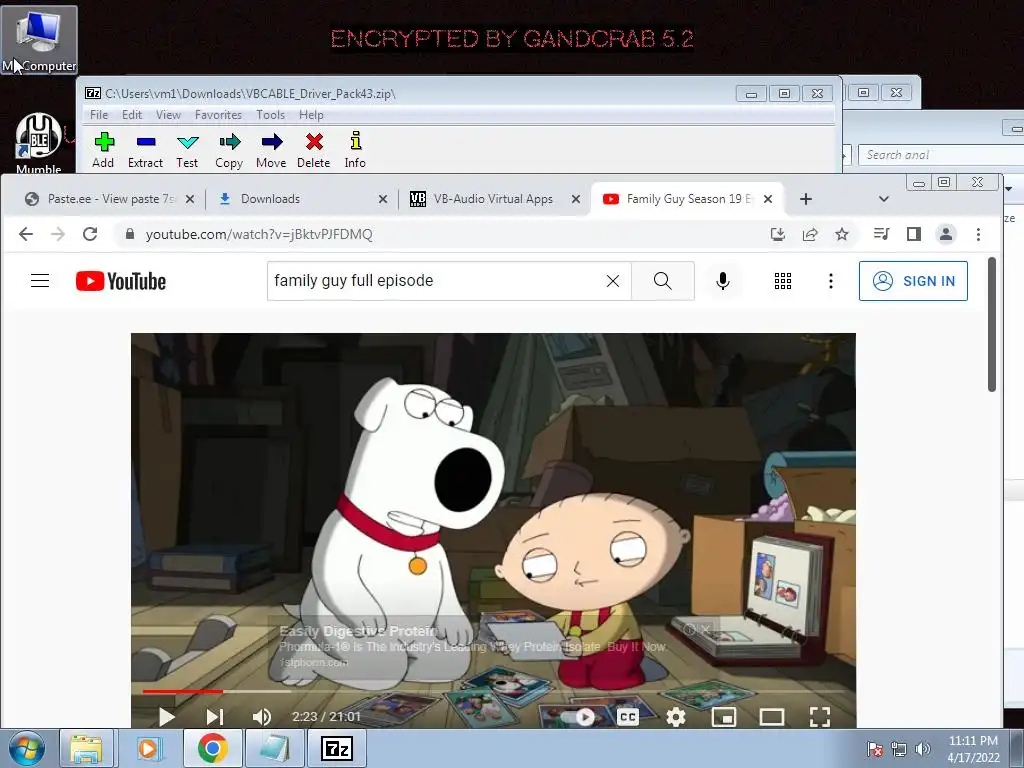Click the Delete icon in 7-Zip toolbar
The width and height of the screenshot is (1024, 768).
[x=313, y=151]
